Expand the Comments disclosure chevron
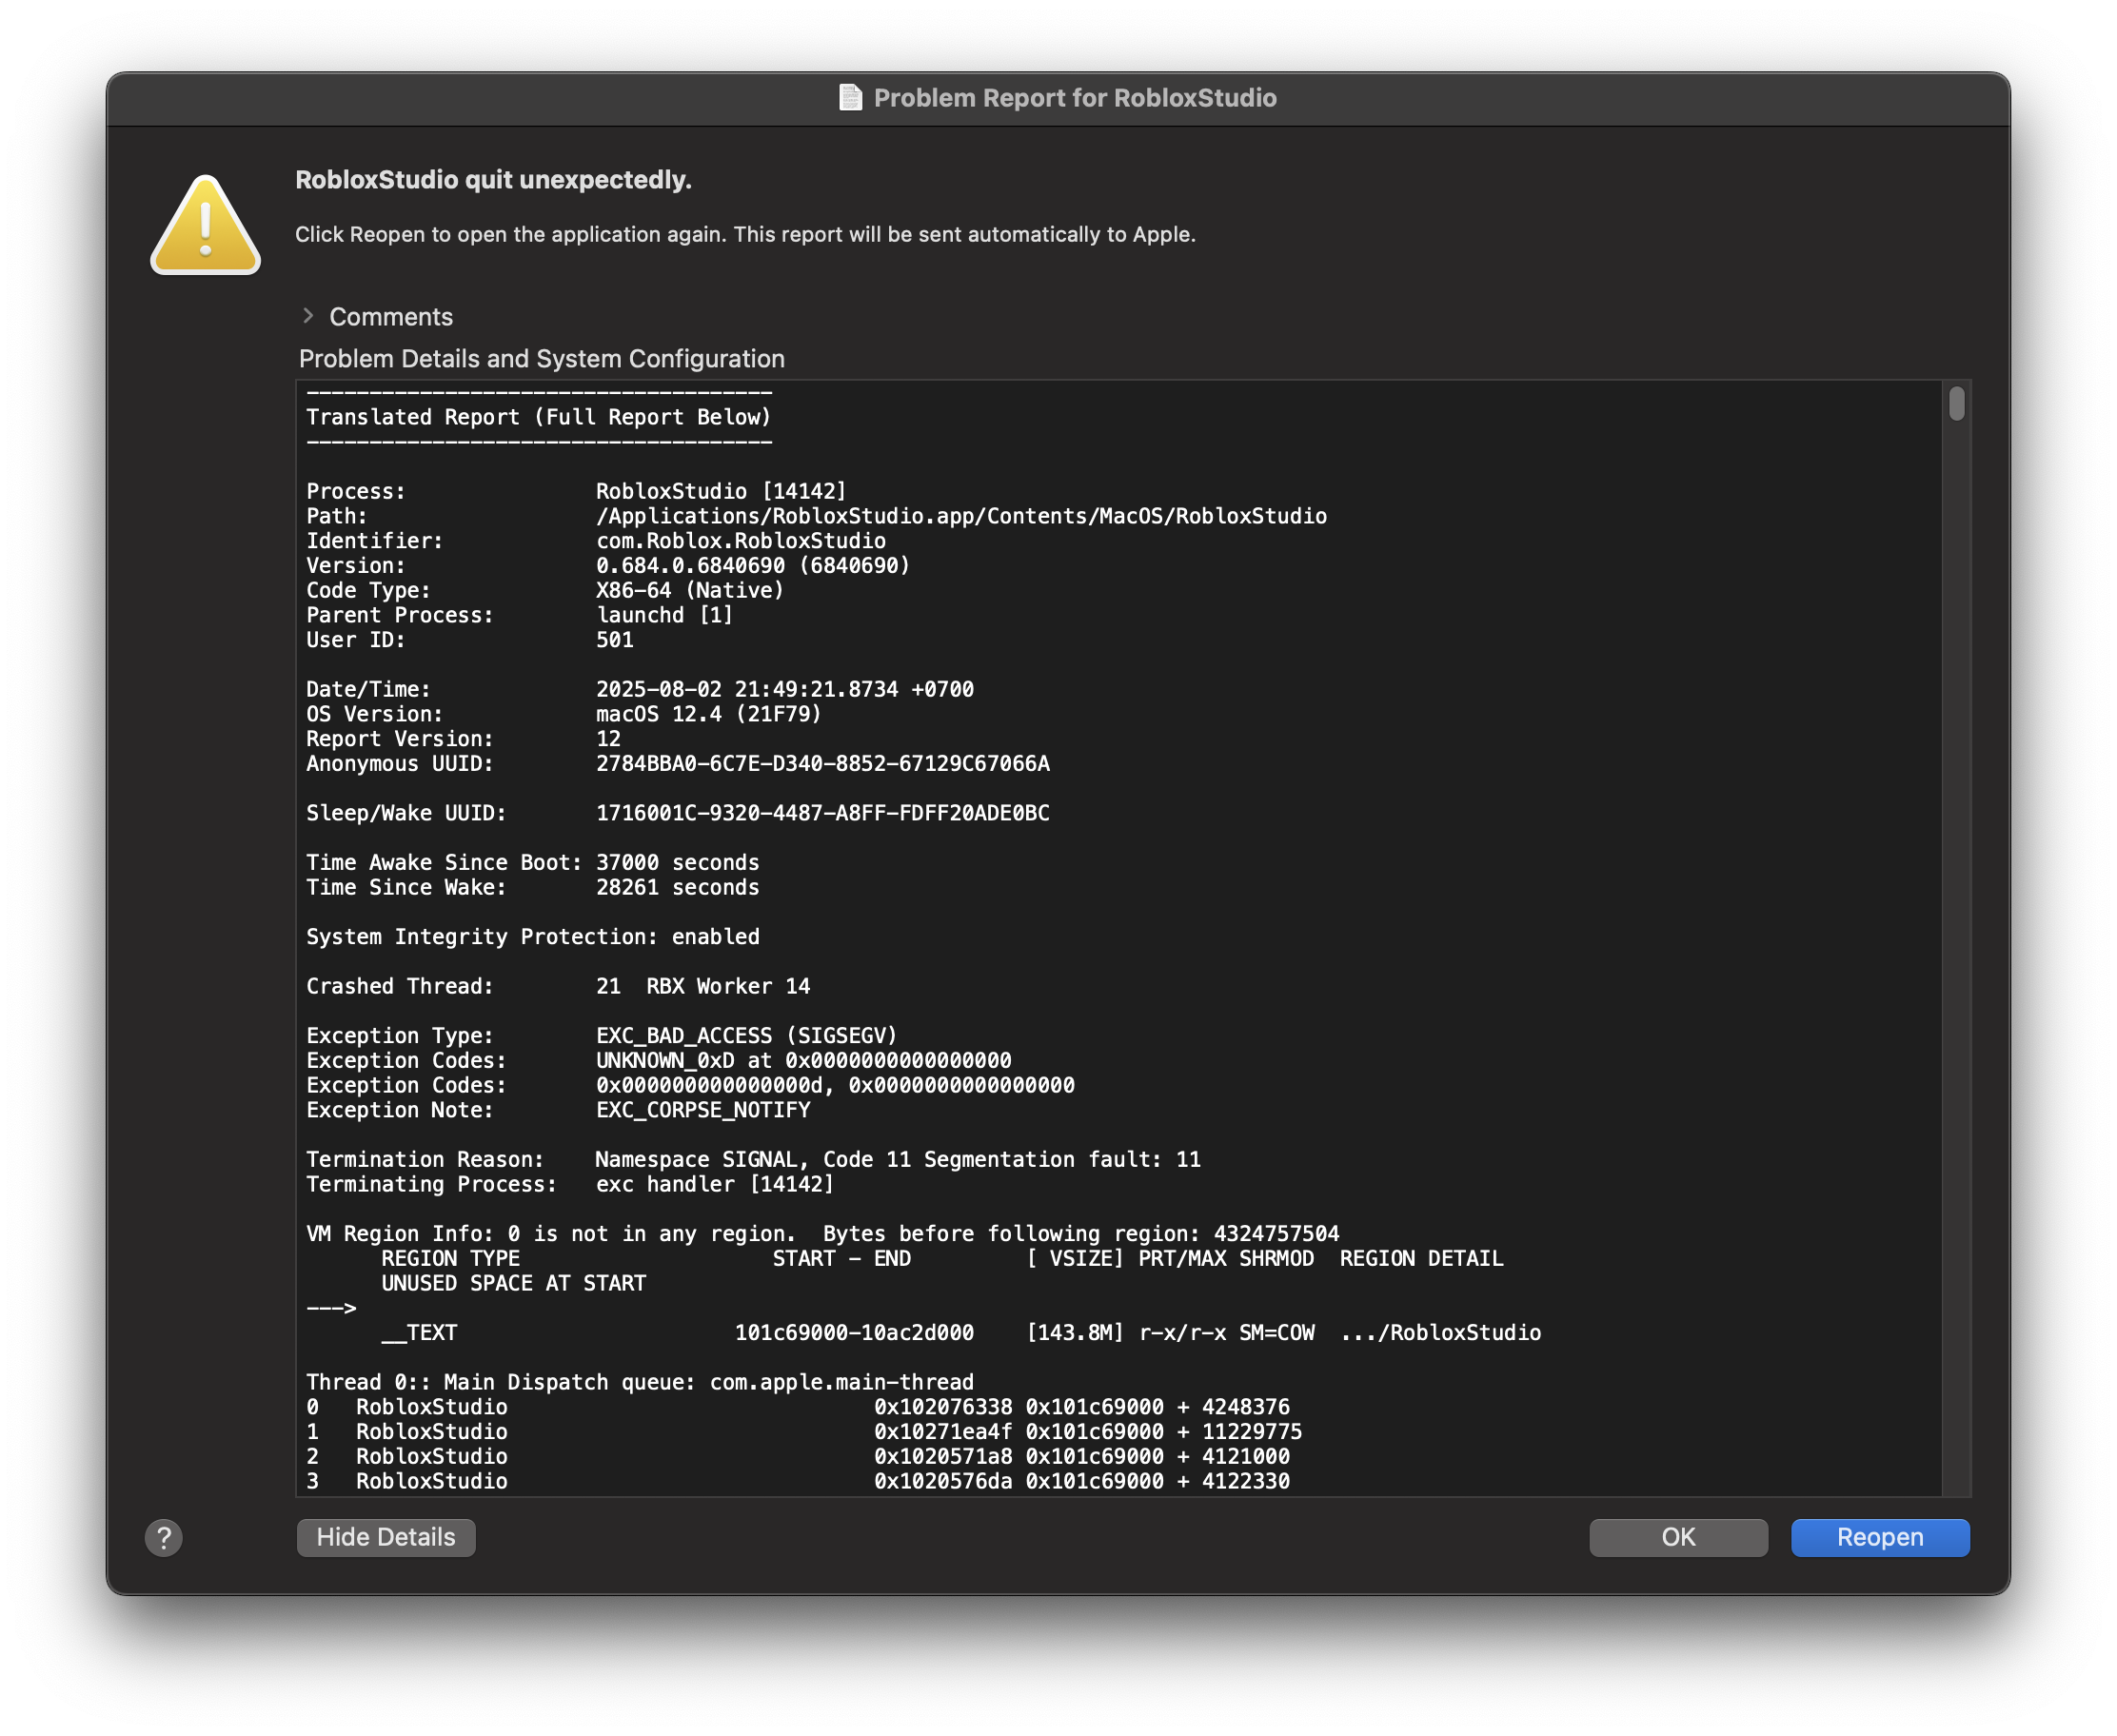Image resolution: width=2117 pixels, height=1736 pixels. point(308,316)
